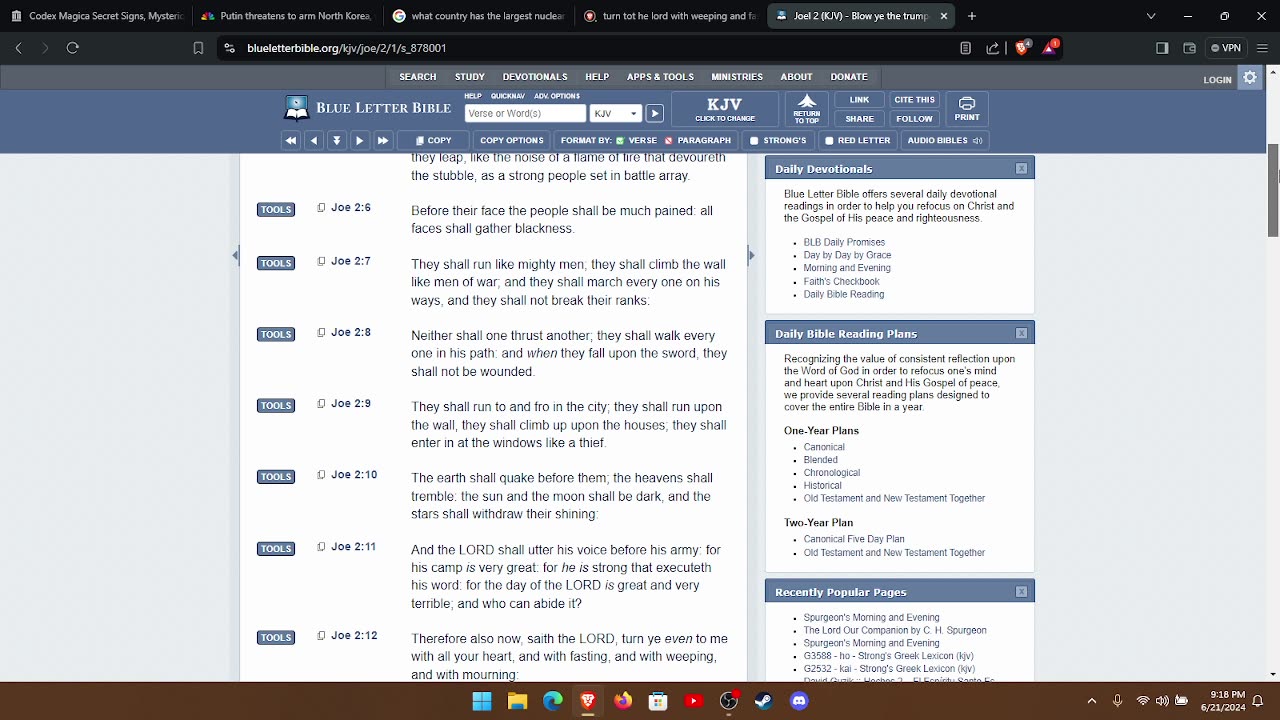Submit verse search with arrow button
The image size is (1280, 720).
point(654,114)
